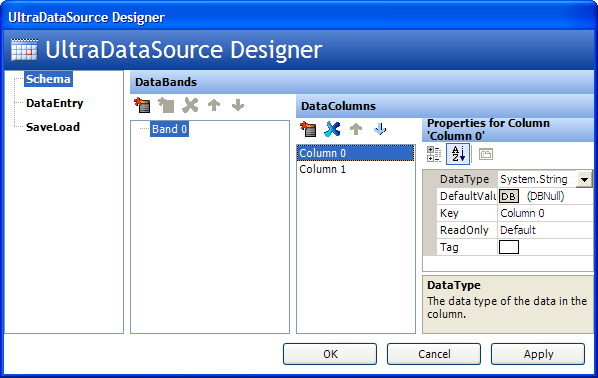Click the Tag property empty box
598x378 pixels.
tap(509, 247)
